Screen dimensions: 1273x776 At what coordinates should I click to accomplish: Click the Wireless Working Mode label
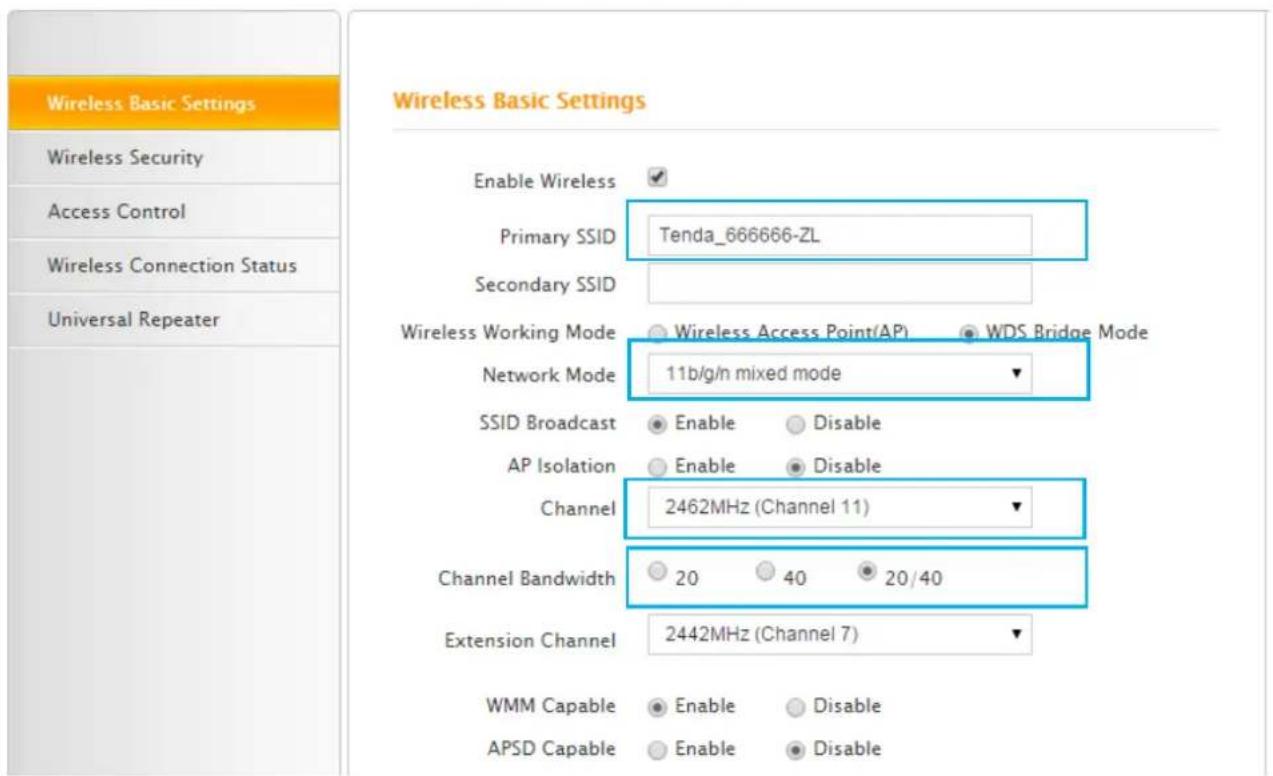[x=508, y=332]
